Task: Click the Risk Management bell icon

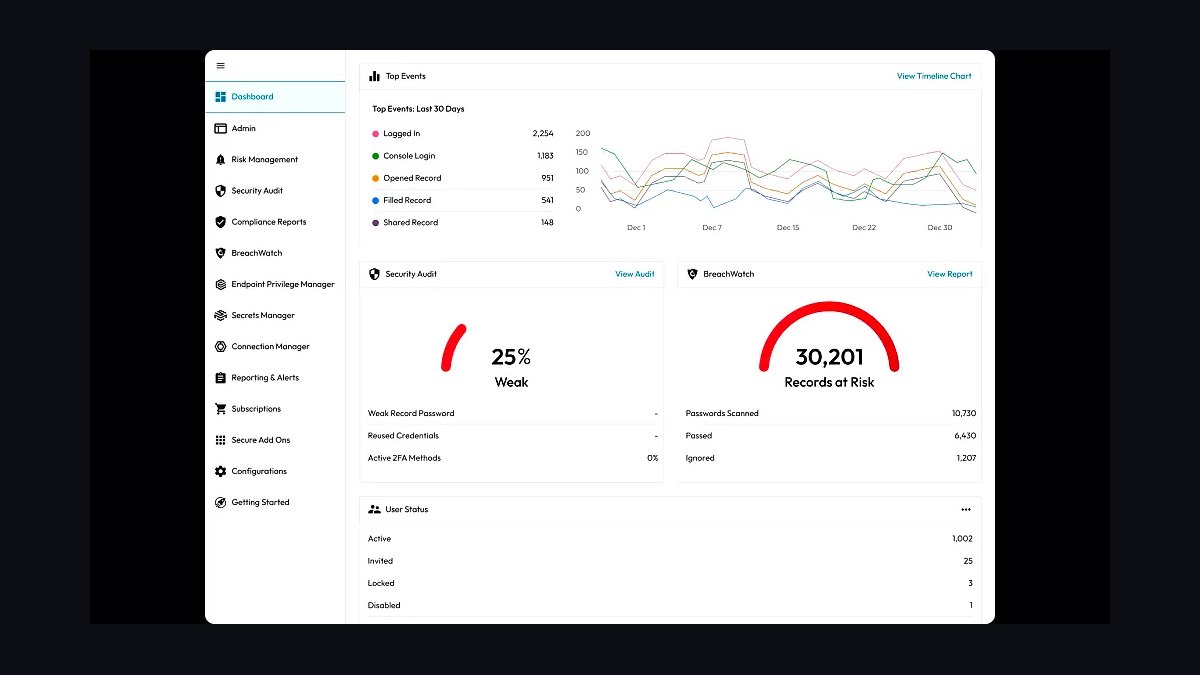Action: 221,160
